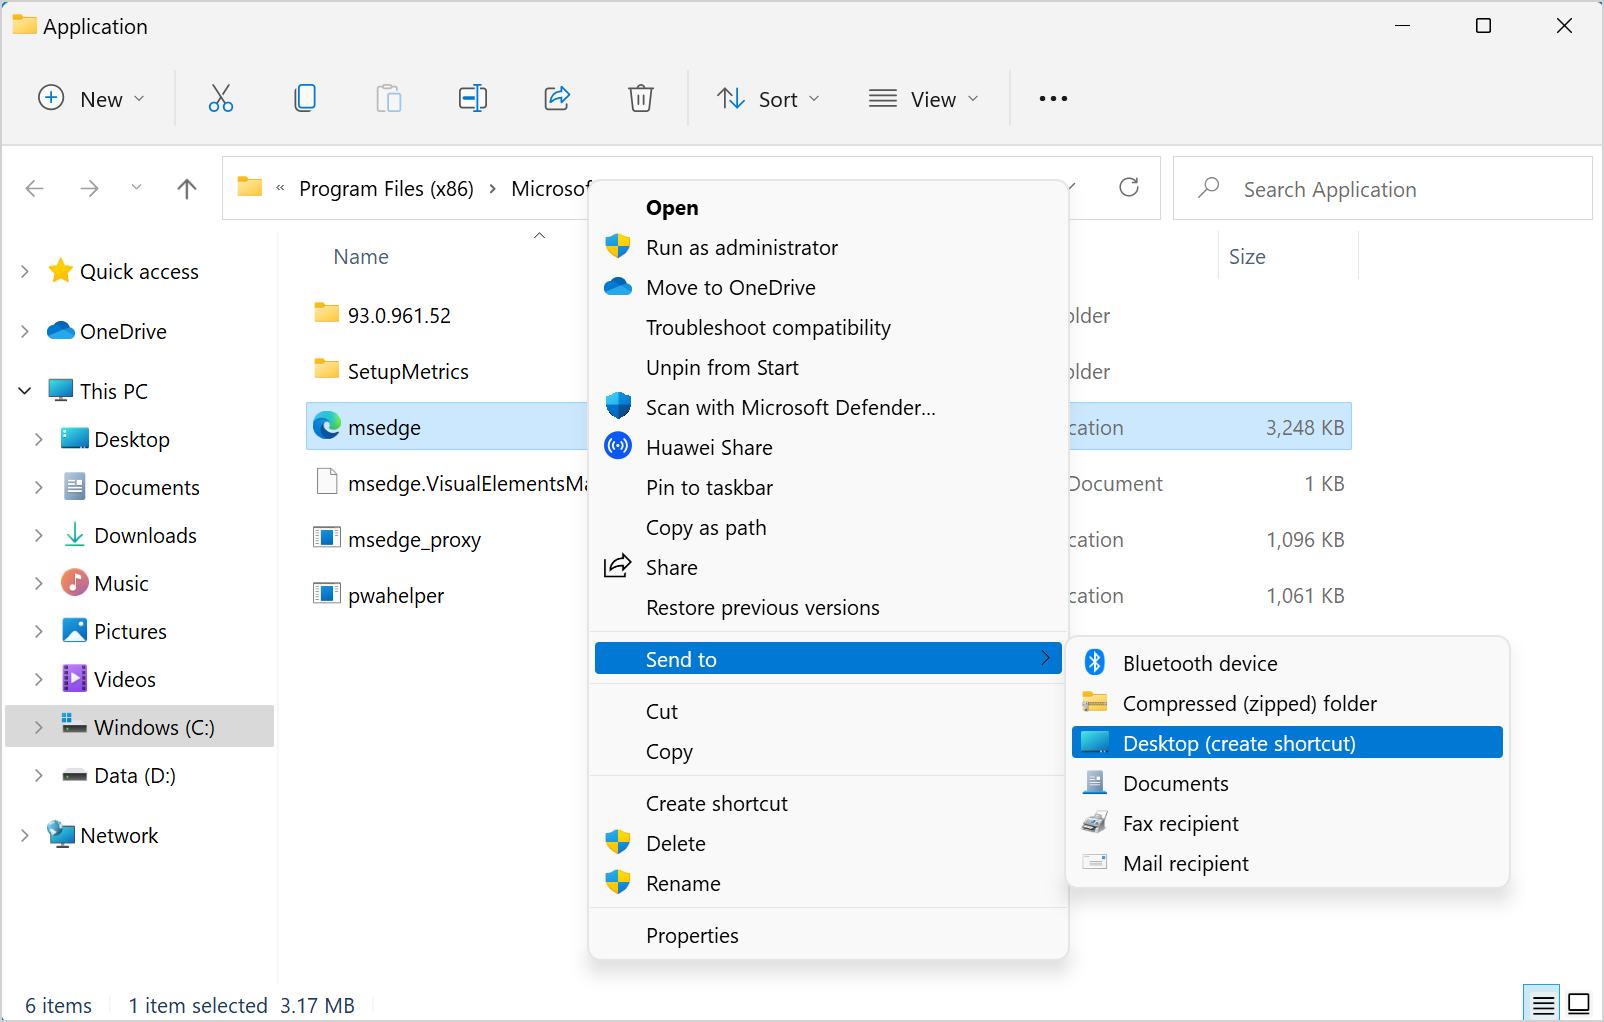Choose Desktop (create shortcut) in Send to submenu
Viewport: 1604px width, 1022px height.
click(x=1240, y=743)
